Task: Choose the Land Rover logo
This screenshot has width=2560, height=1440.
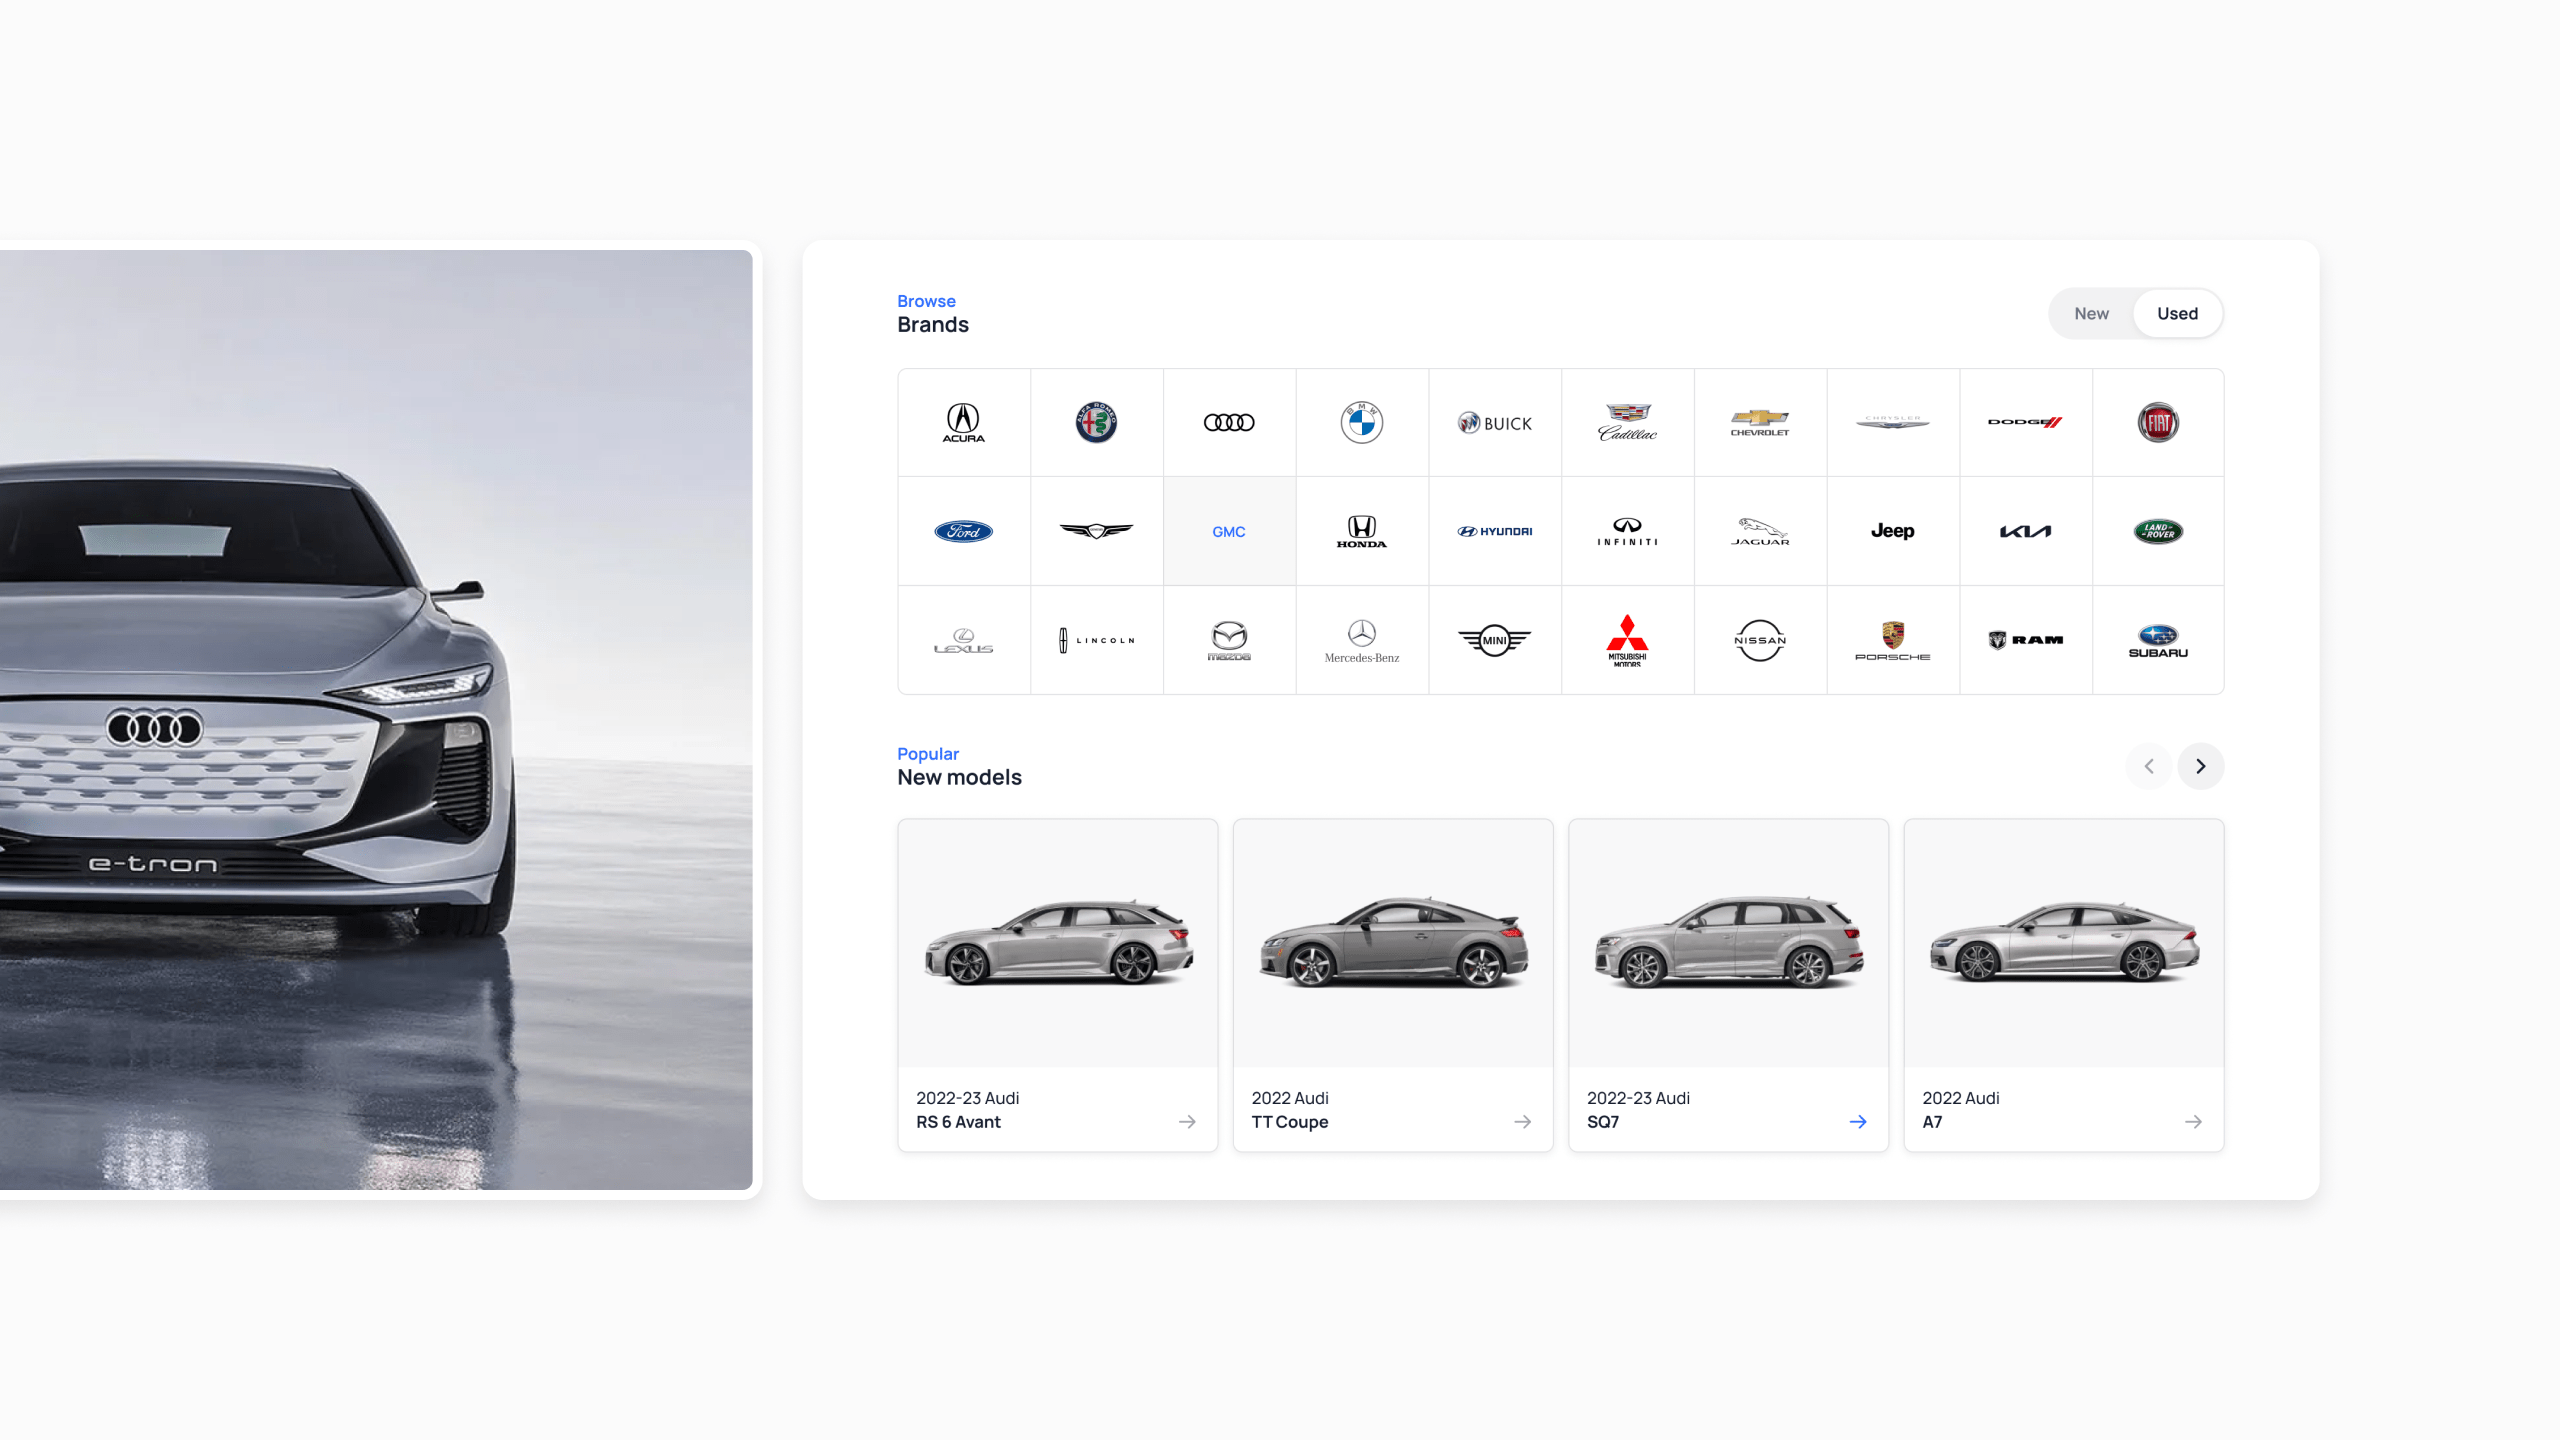Action: click(x=2158, y=531)
